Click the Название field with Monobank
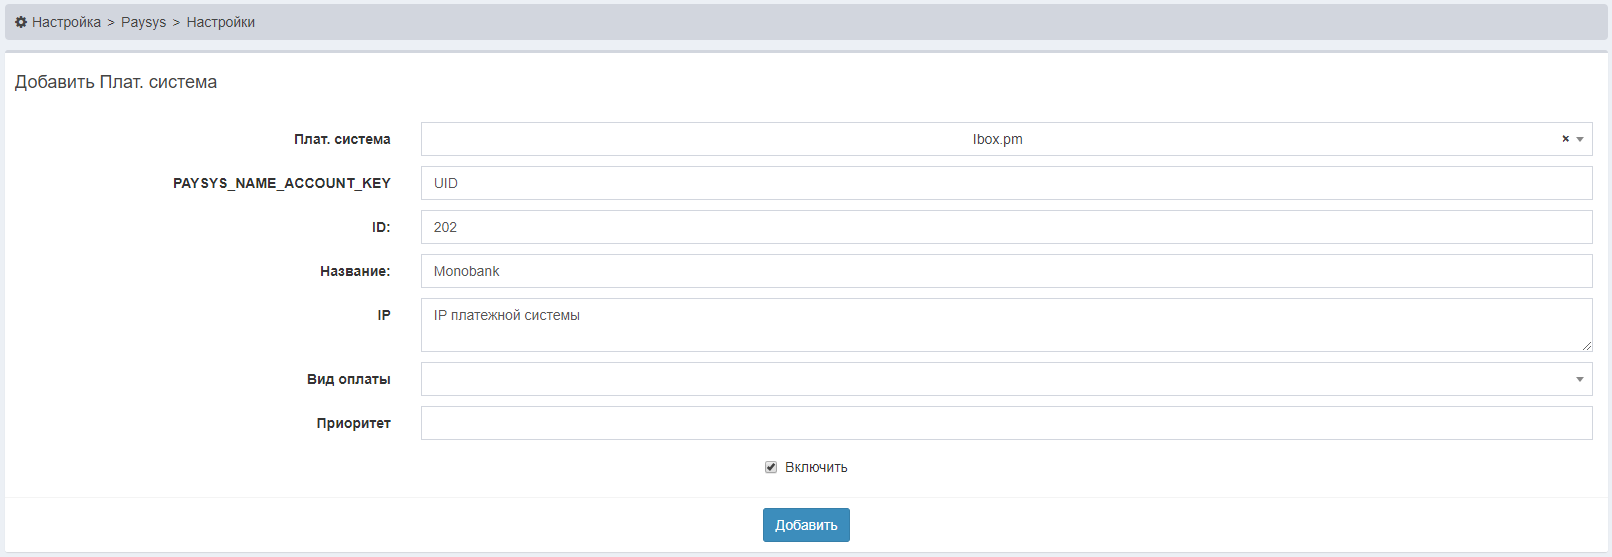 point(1006,271)
